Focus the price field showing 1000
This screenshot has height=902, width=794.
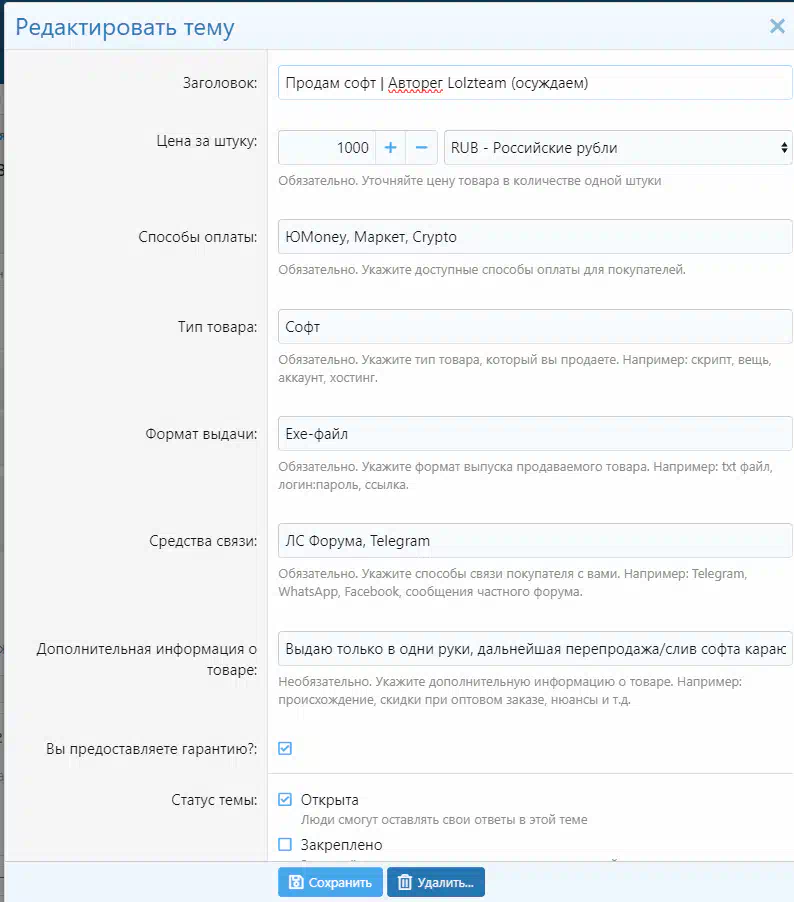pos(327,148)
